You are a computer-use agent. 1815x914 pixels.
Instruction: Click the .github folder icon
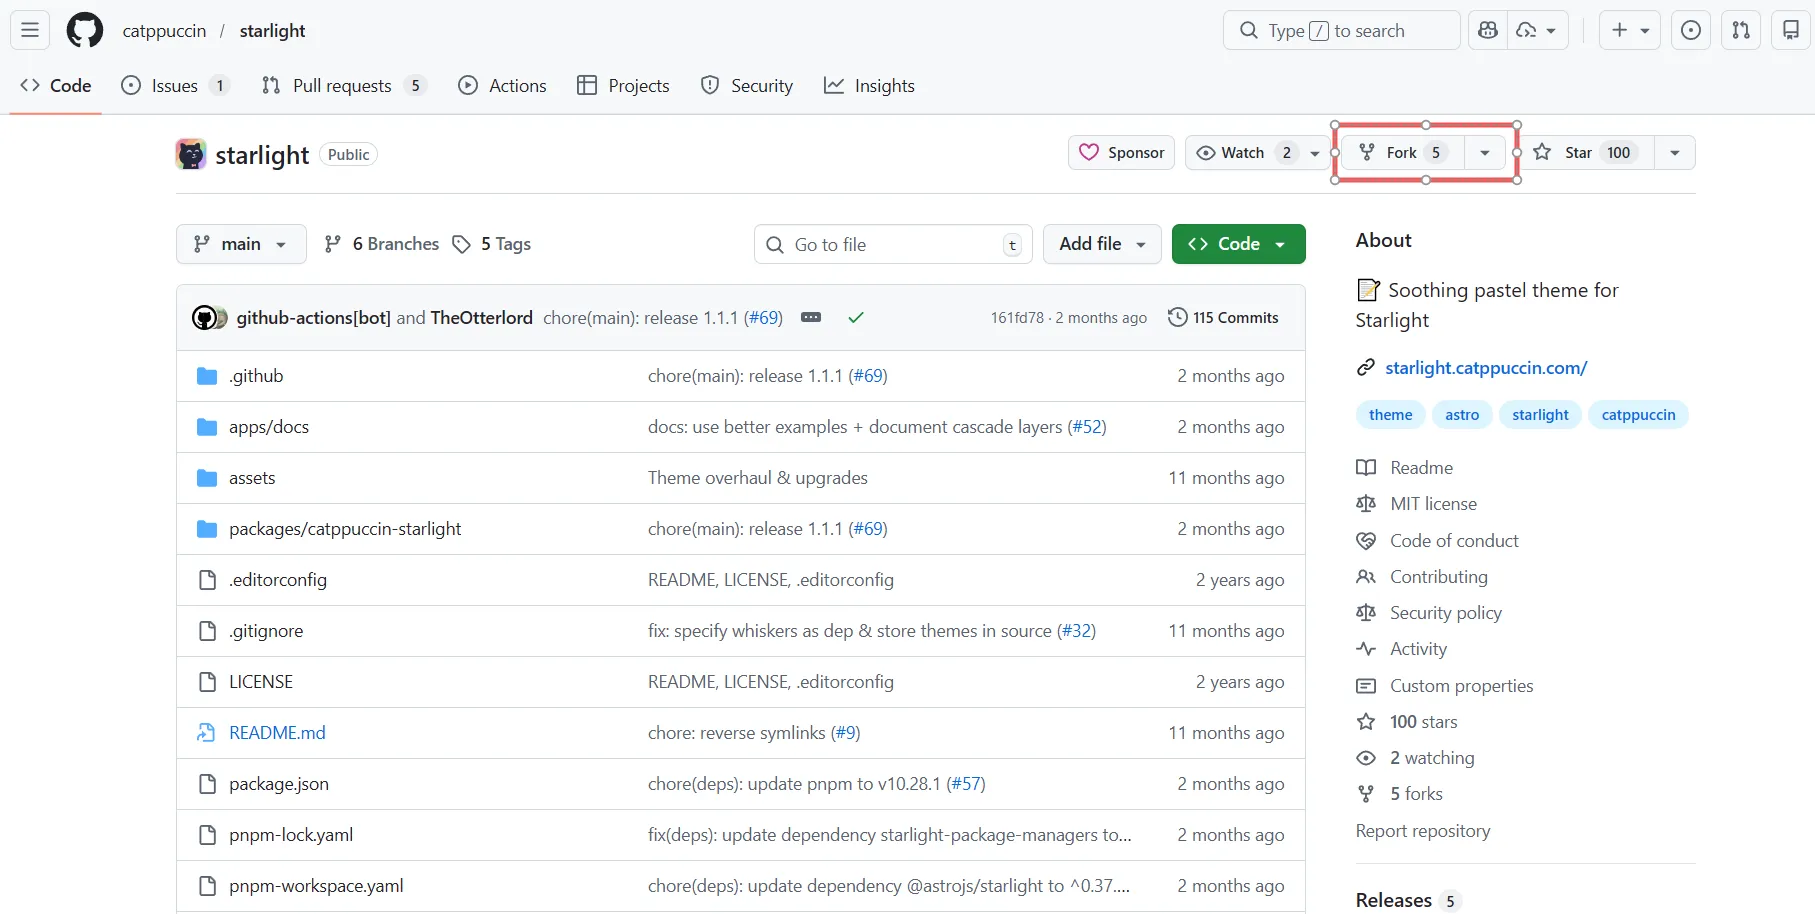tap(207, 376)
